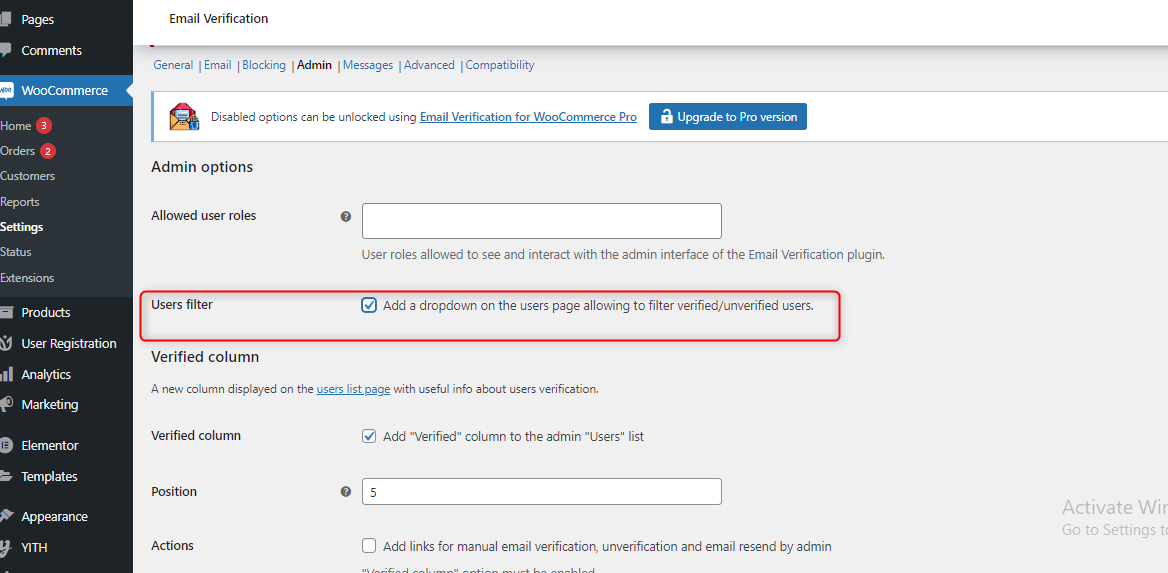Click the Marketing megaphone icon
Screen dimensions: 1168x573
pos(6,405)
